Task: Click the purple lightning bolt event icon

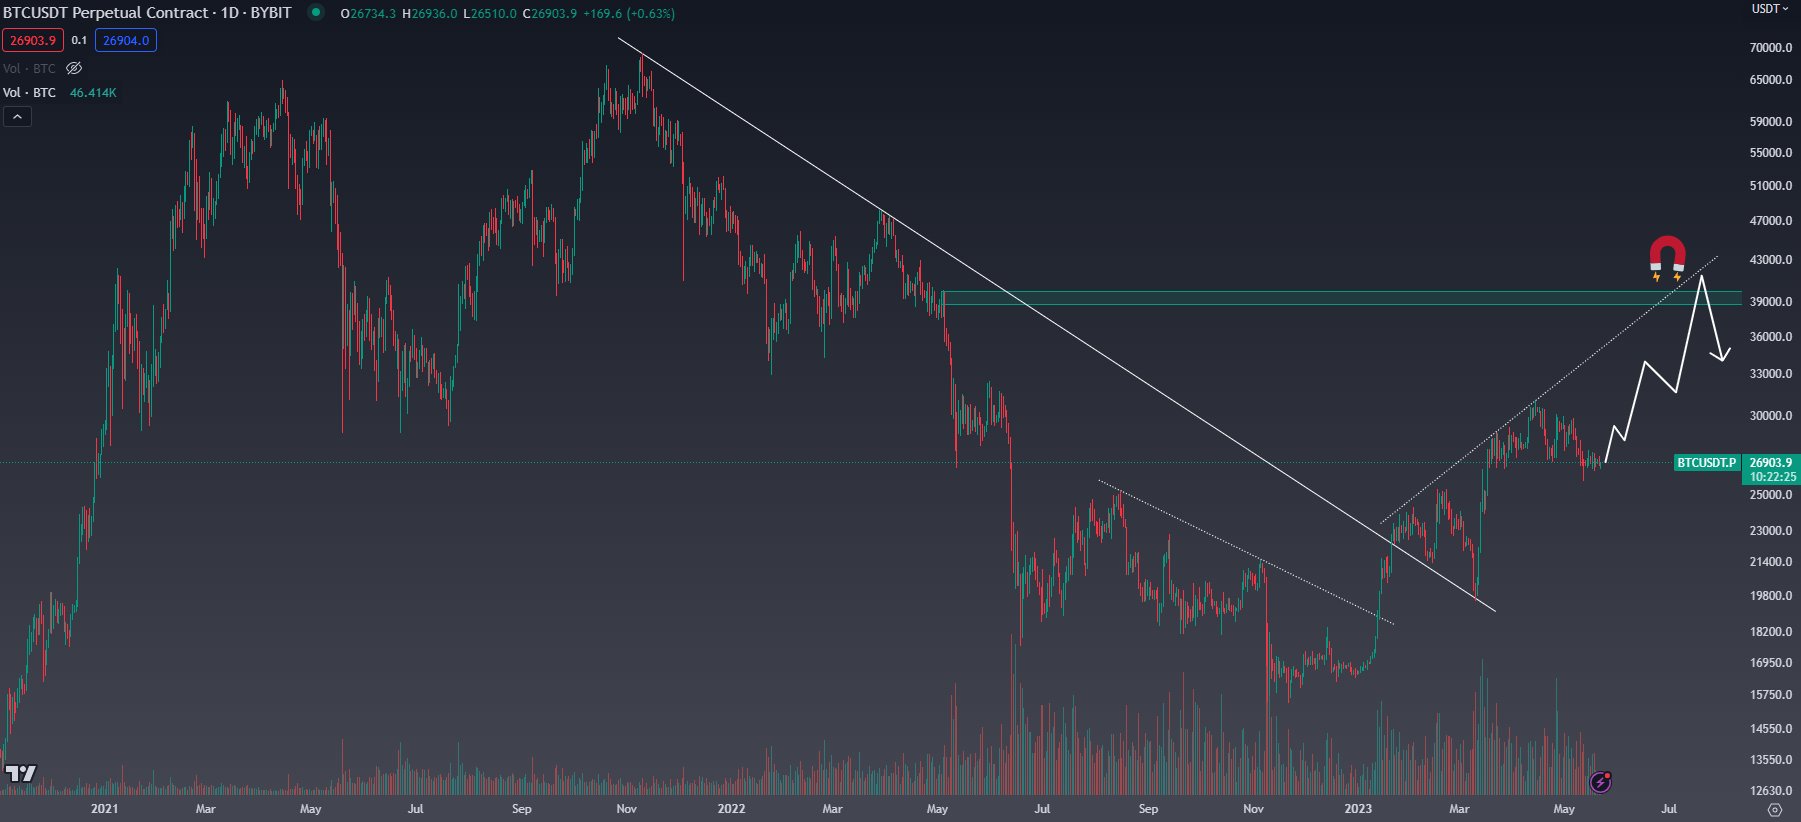Action: pos(1600,782)
